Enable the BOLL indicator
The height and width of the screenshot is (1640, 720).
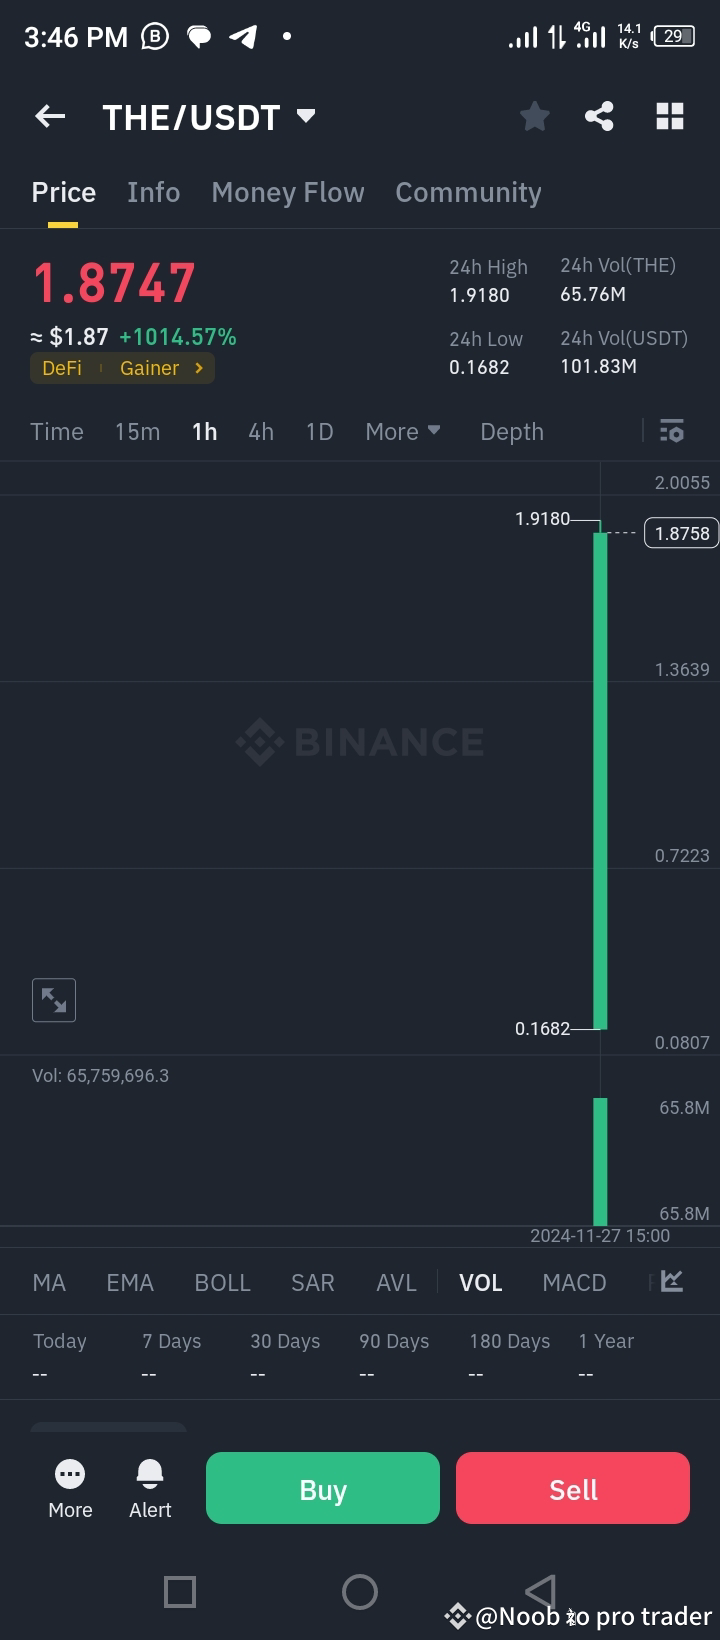[x=222, y=1281]
